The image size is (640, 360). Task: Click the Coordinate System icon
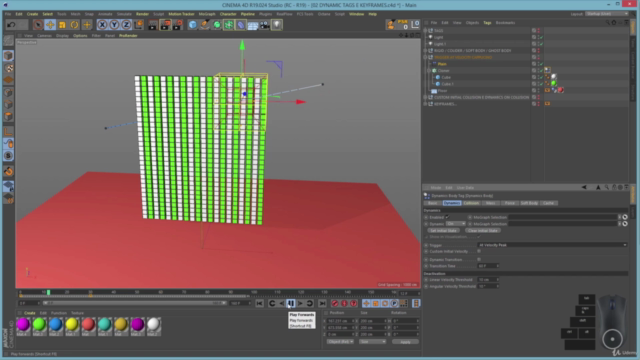tap(138, 25)
